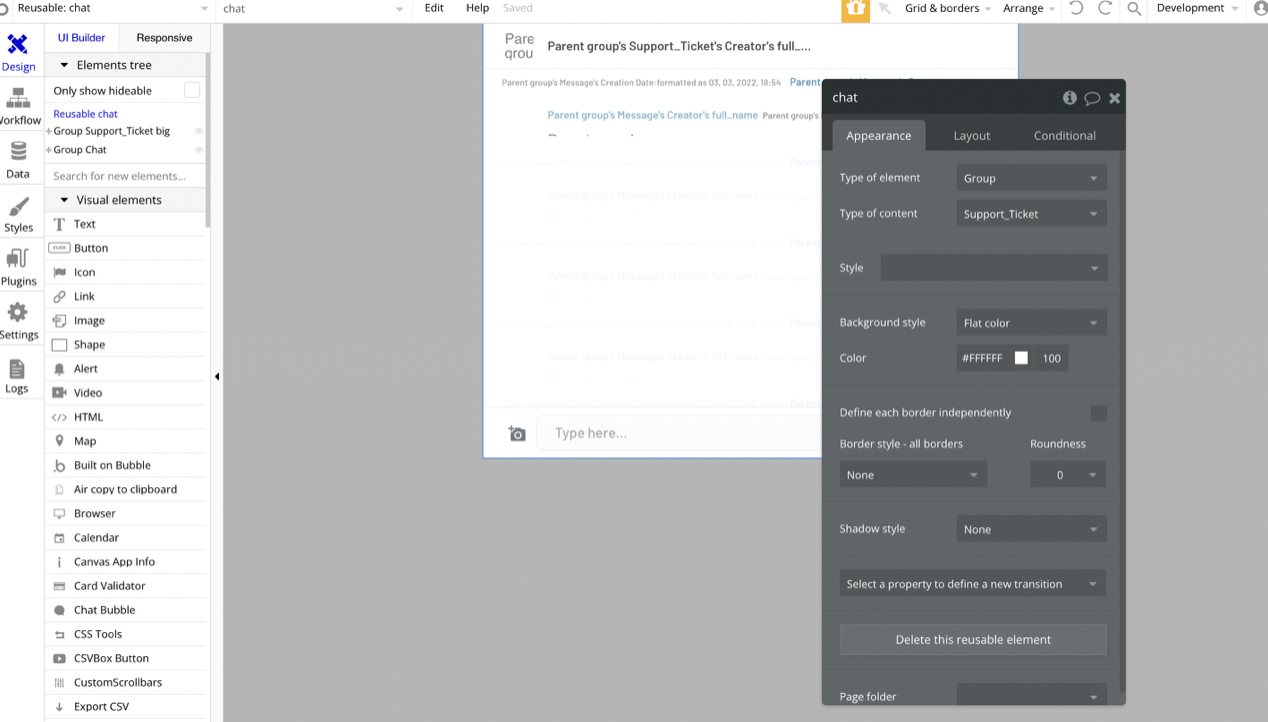
Task: Click the white color swatch
Action: pyautogui.click(x=1021, y=358)
